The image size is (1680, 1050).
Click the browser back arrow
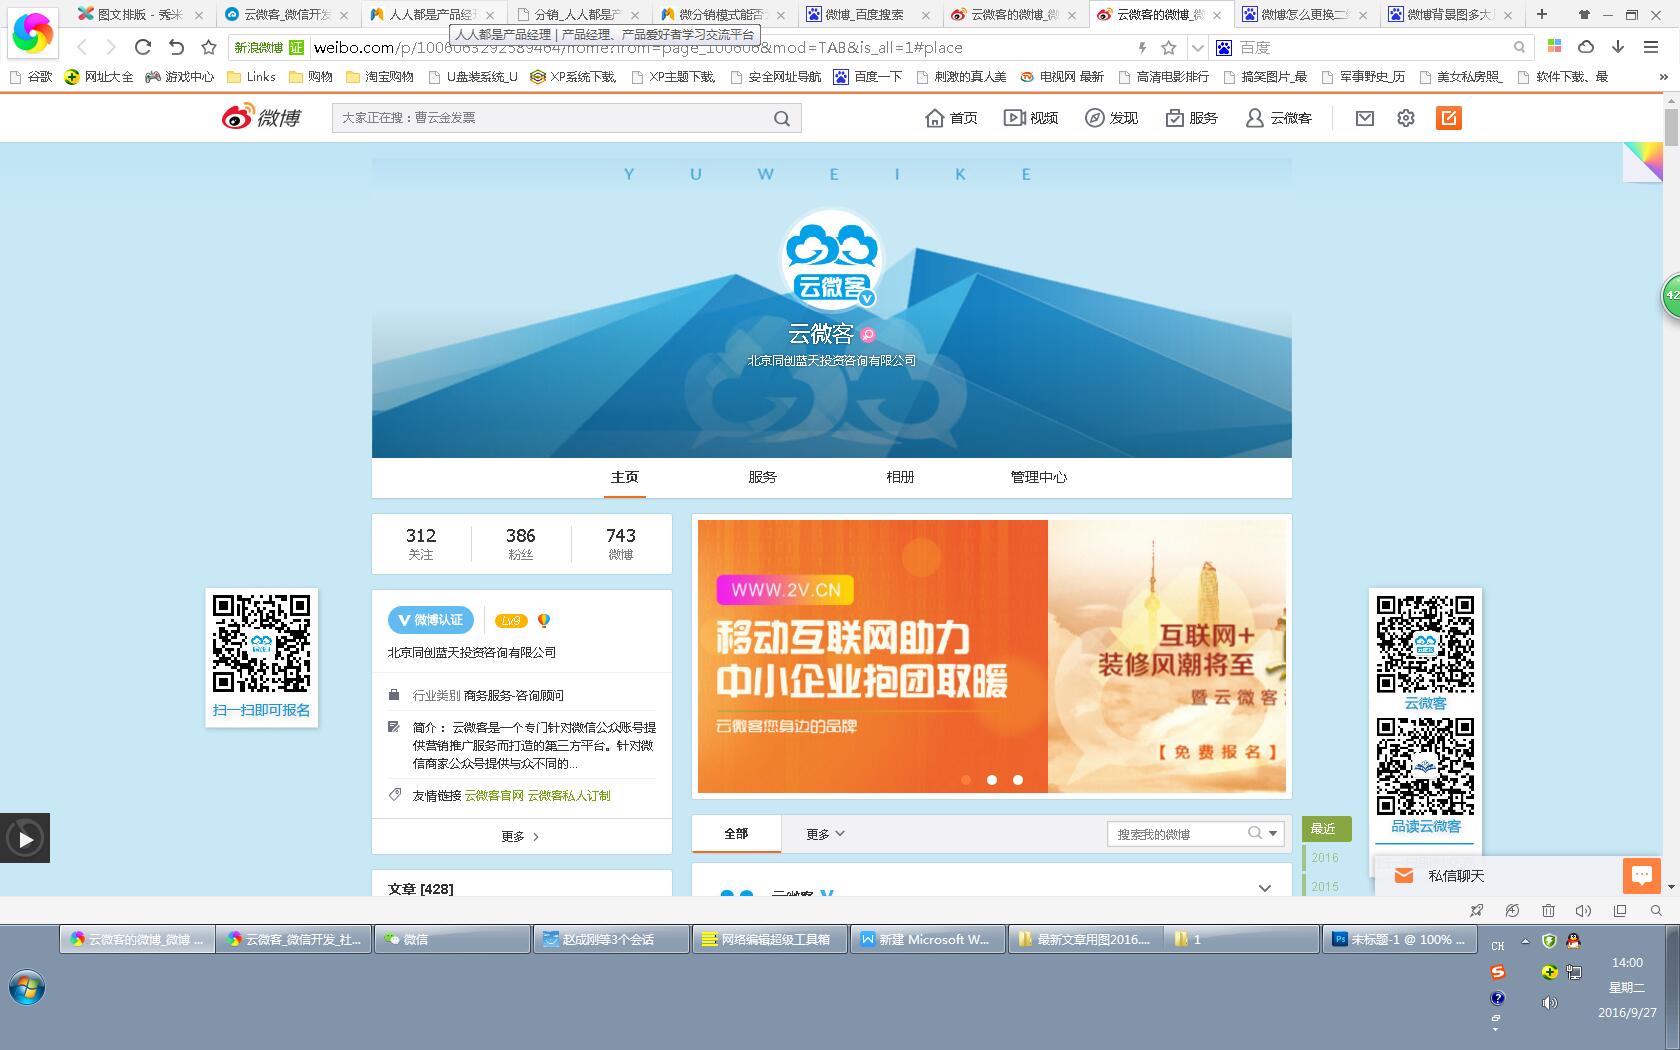[x=82, y=47]
